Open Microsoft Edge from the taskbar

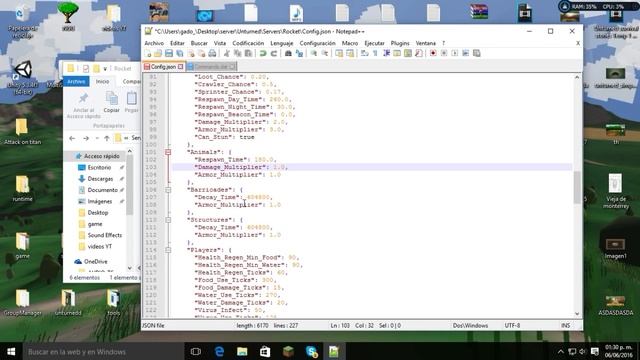point(219,351)
